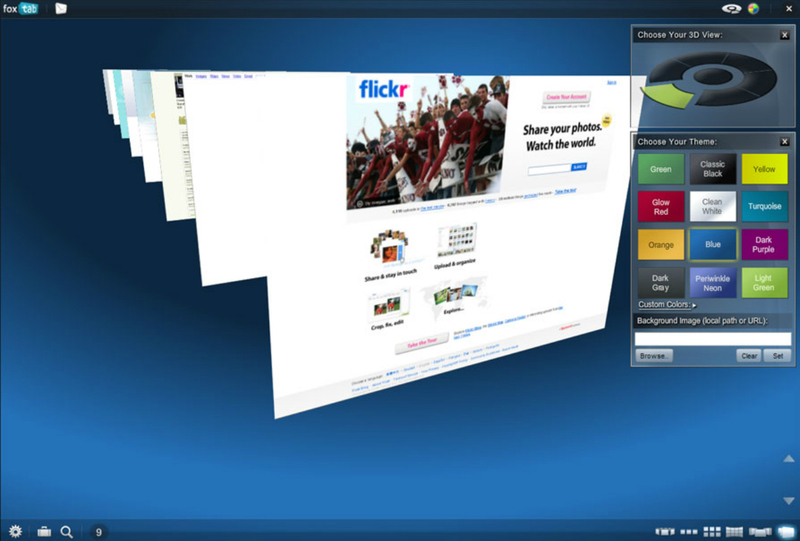The height and width of the screenshot is (541, 800).
Task: Open FoxTab settings gear icon
Action: (15, 531)
